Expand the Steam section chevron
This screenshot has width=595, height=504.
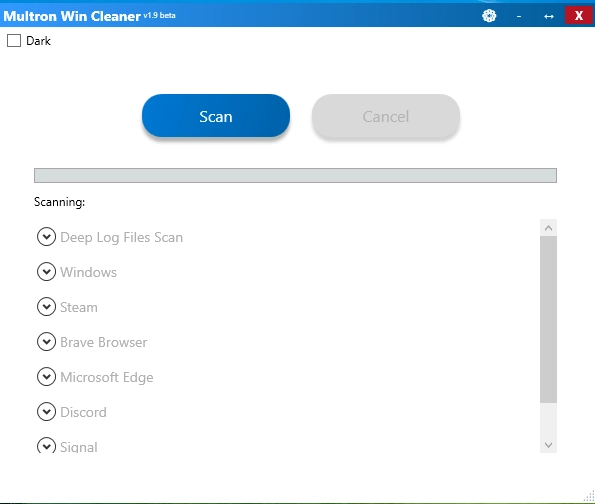46,307
